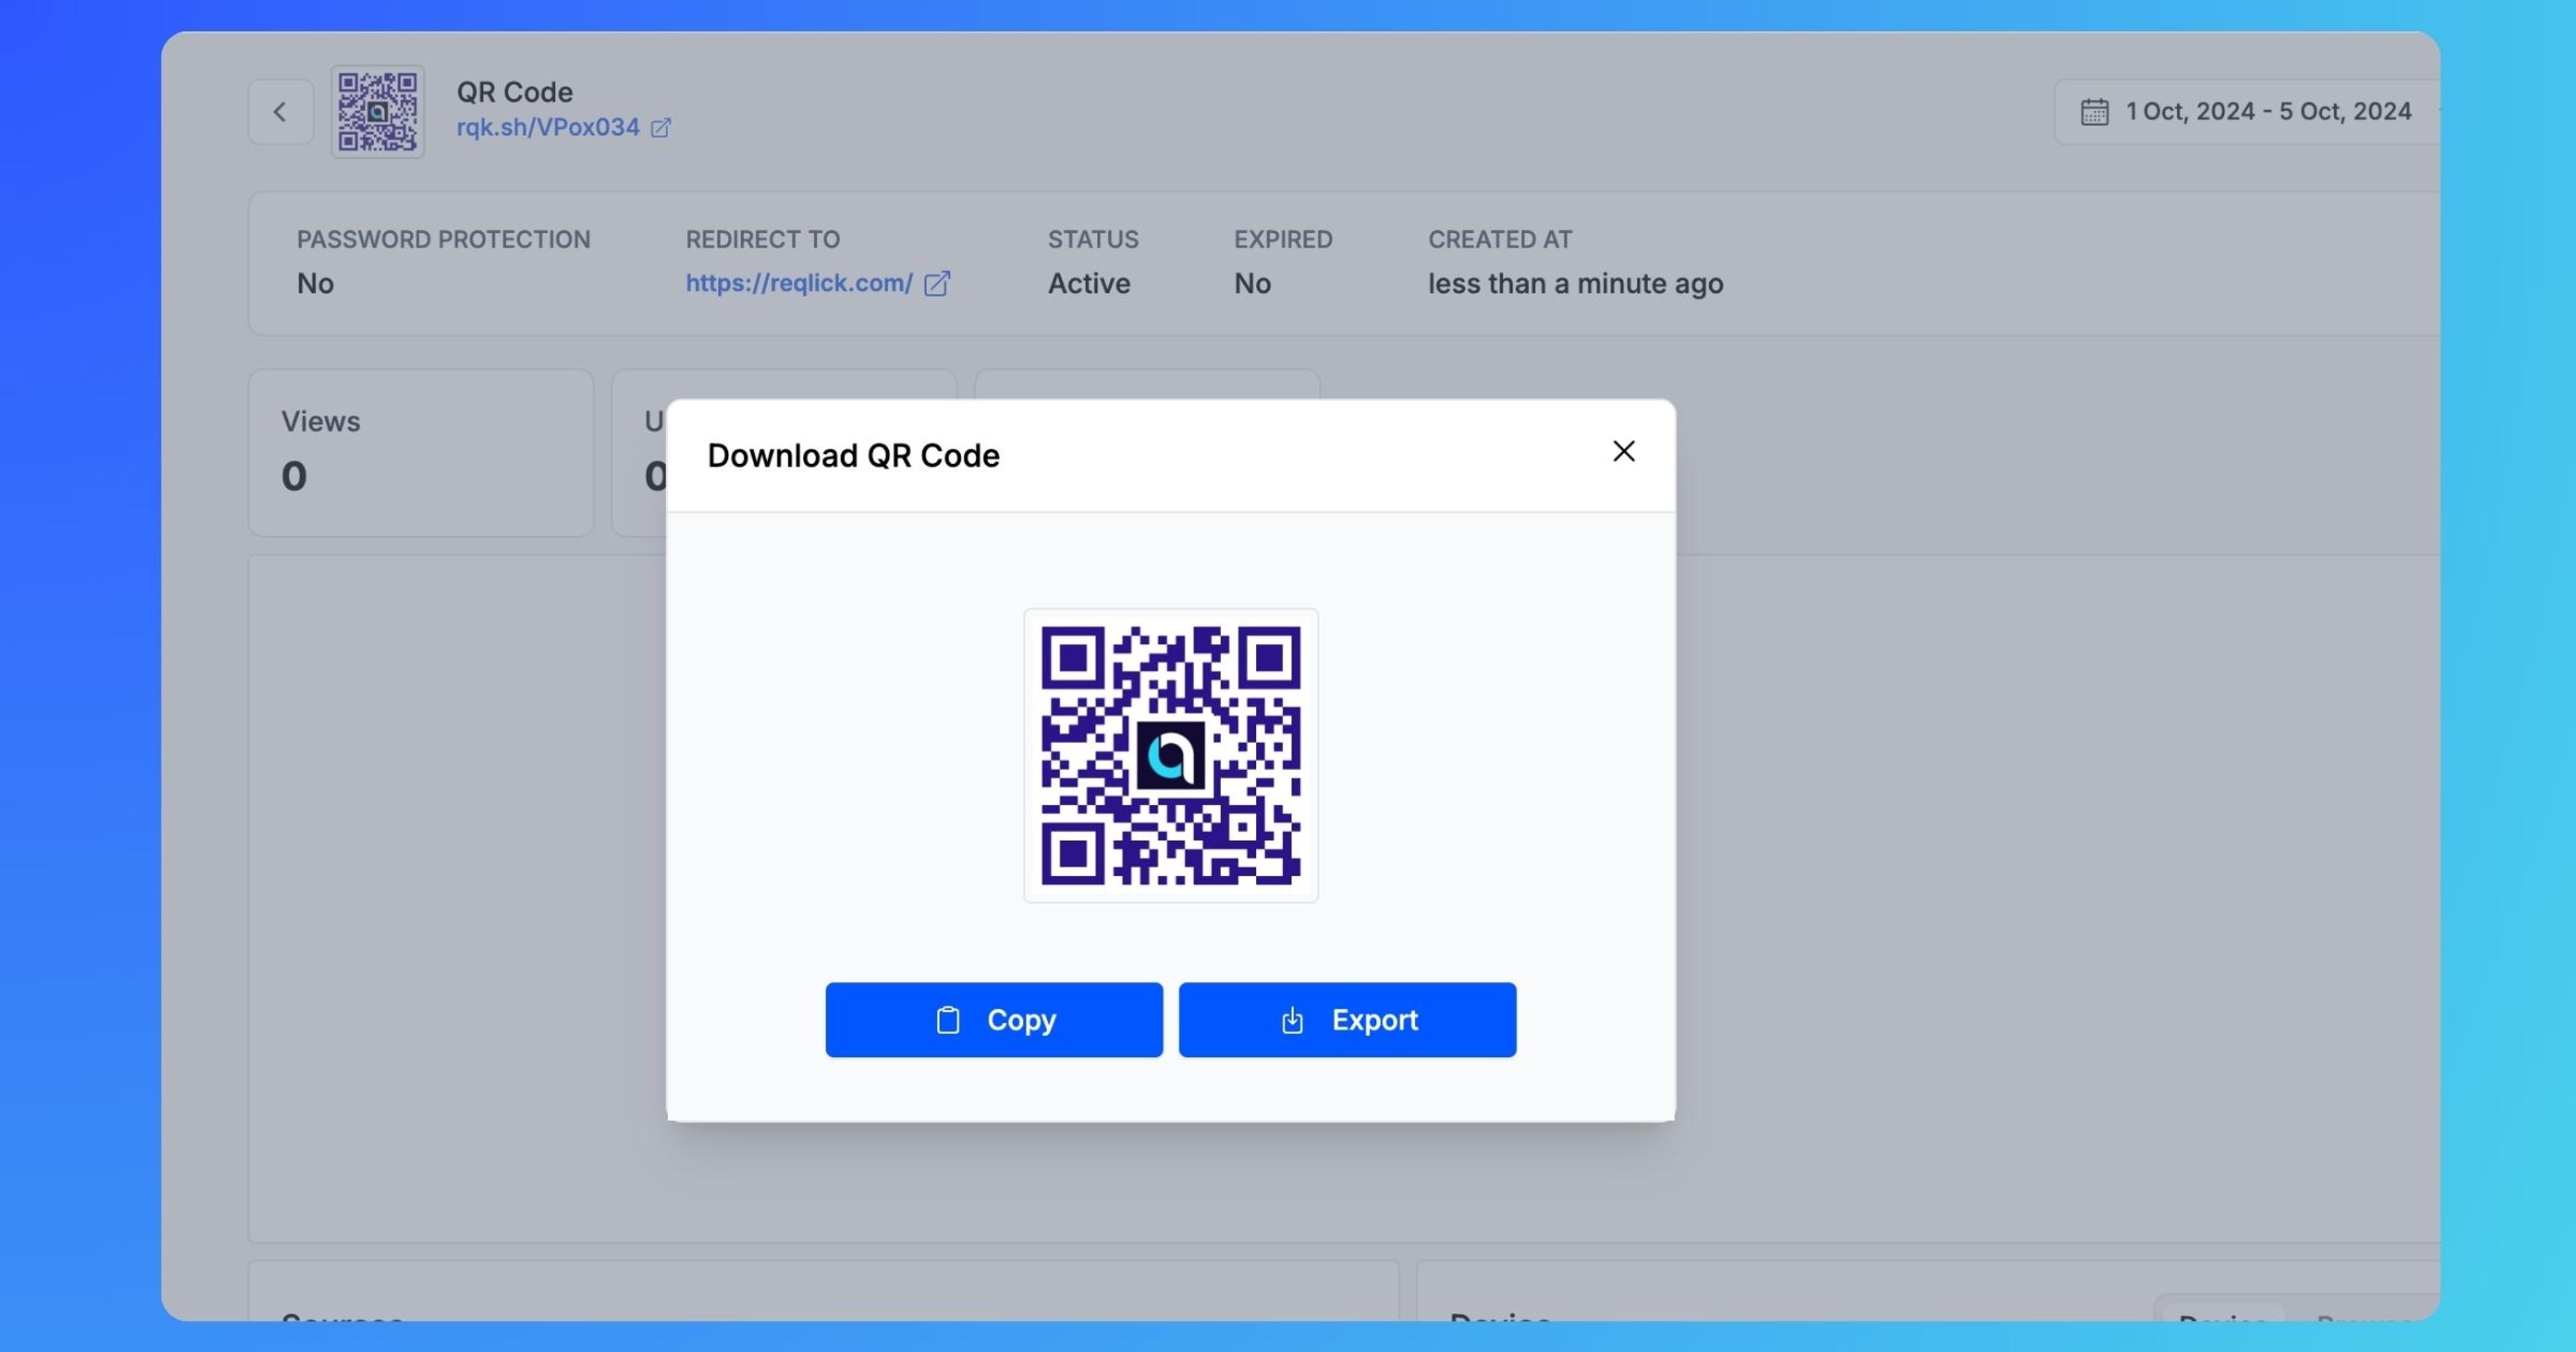Screen dimensions: 2576x1352
Task: Close the Download QR Code dialog
Action: click(x=1623, y=451)
